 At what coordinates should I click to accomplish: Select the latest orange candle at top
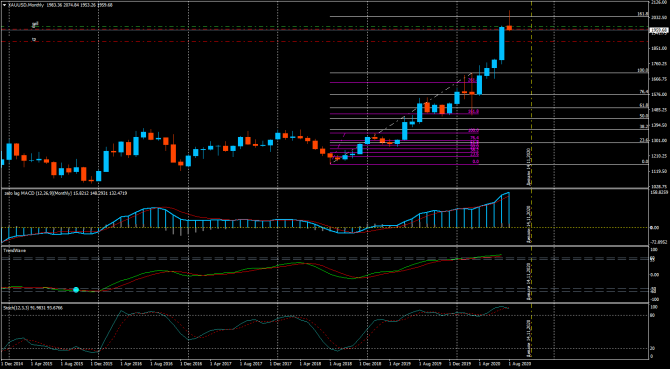[x=509, y=28]
